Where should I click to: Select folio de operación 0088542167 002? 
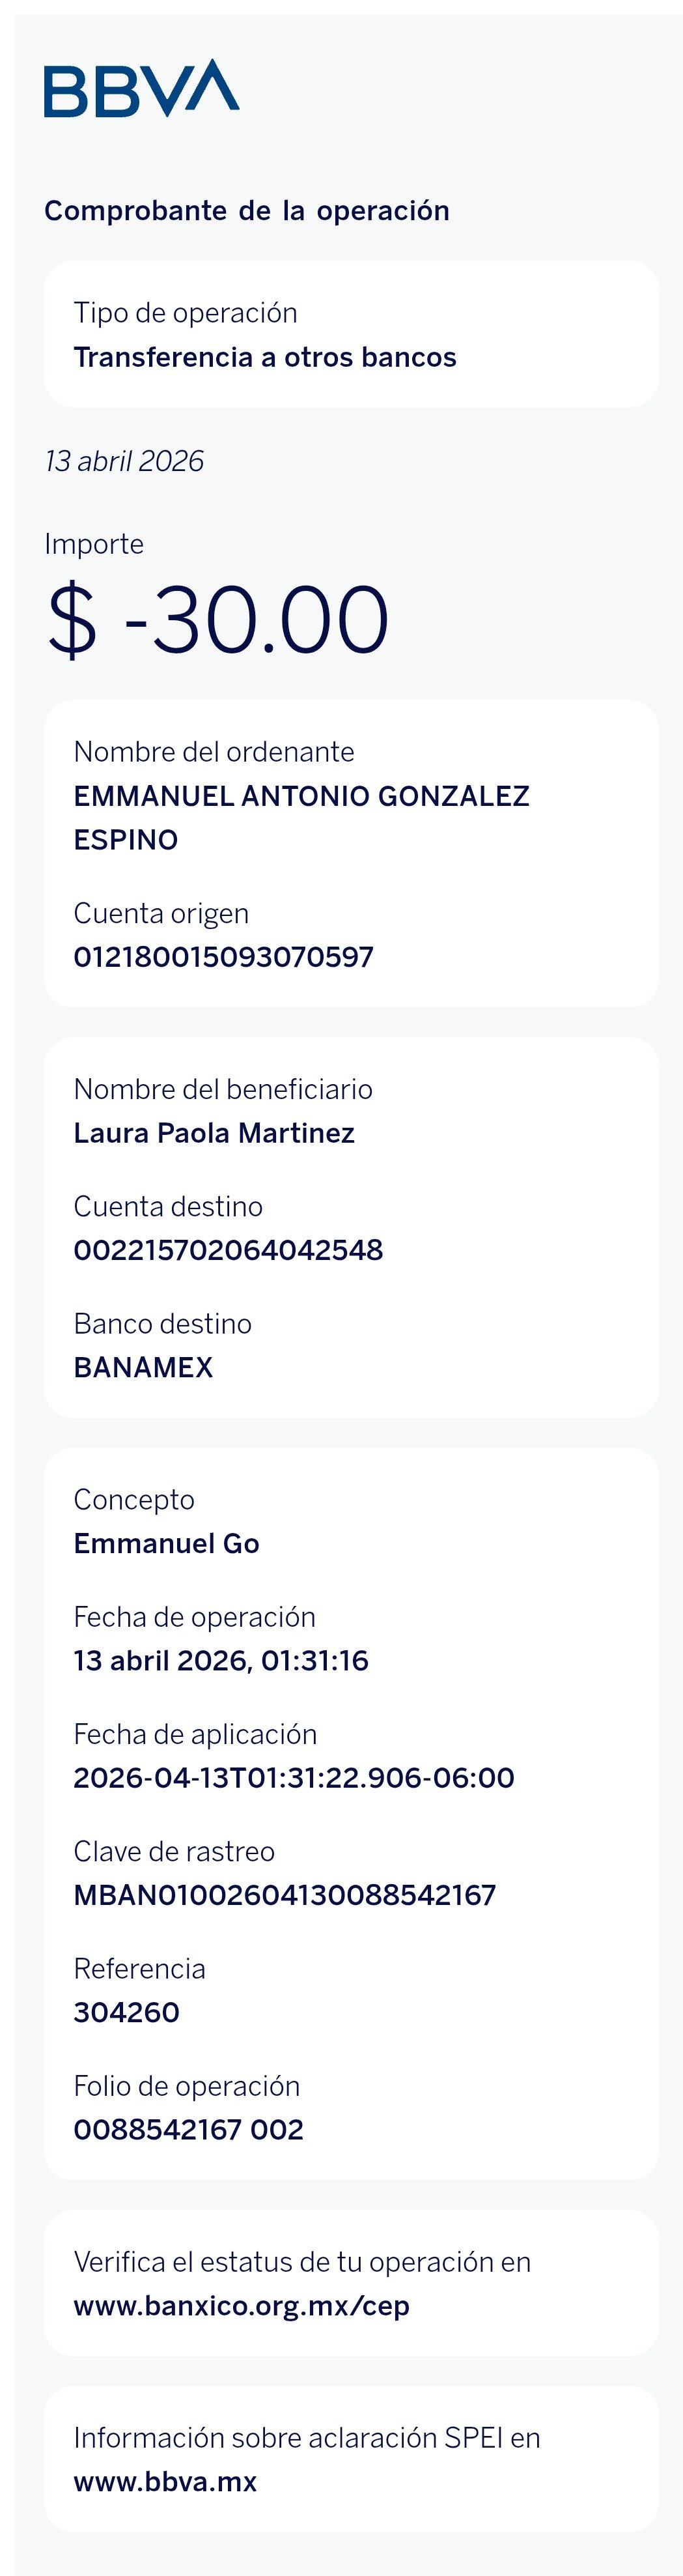189,2129
